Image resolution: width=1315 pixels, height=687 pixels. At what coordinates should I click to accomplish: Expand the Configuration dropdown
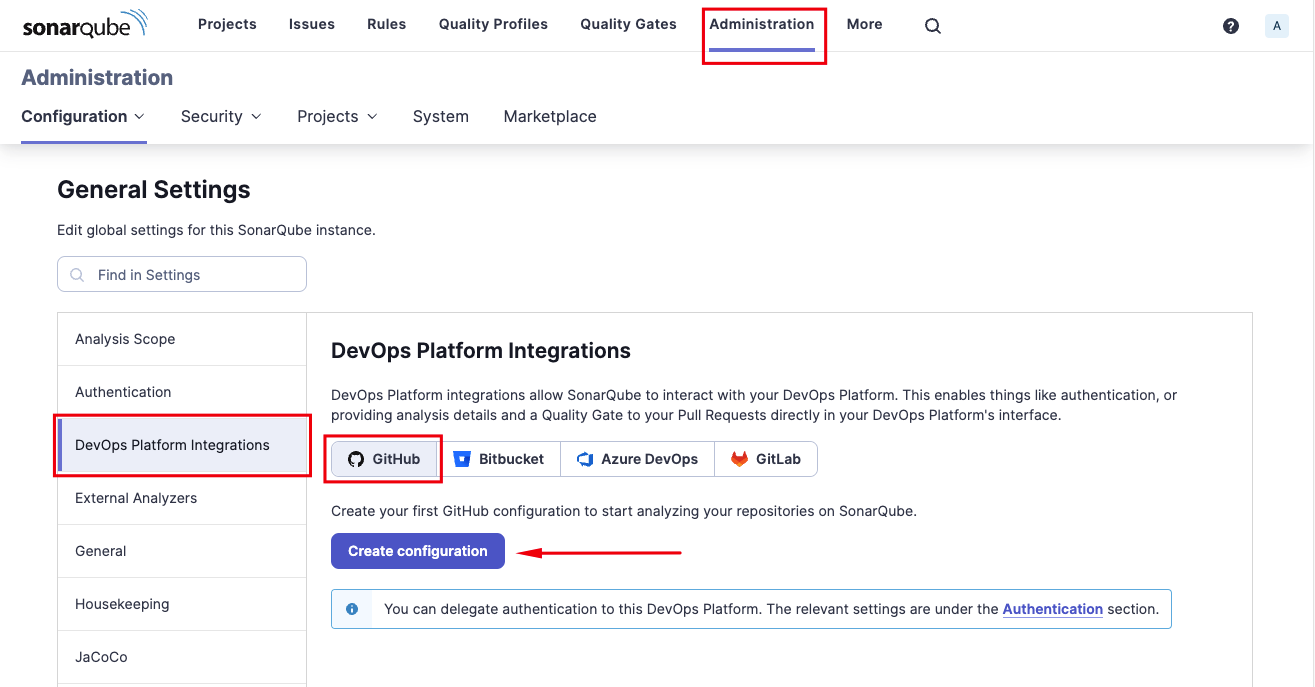point(84,116)
